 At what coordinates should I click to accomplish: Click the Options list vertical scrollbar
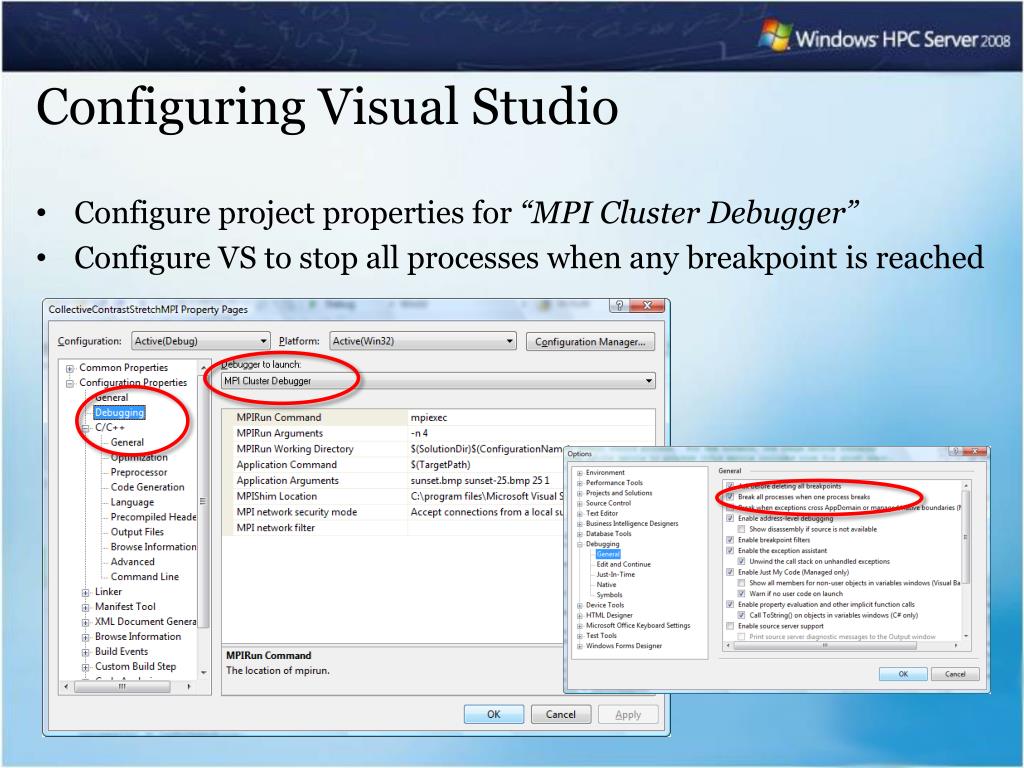tap(966, 560)
